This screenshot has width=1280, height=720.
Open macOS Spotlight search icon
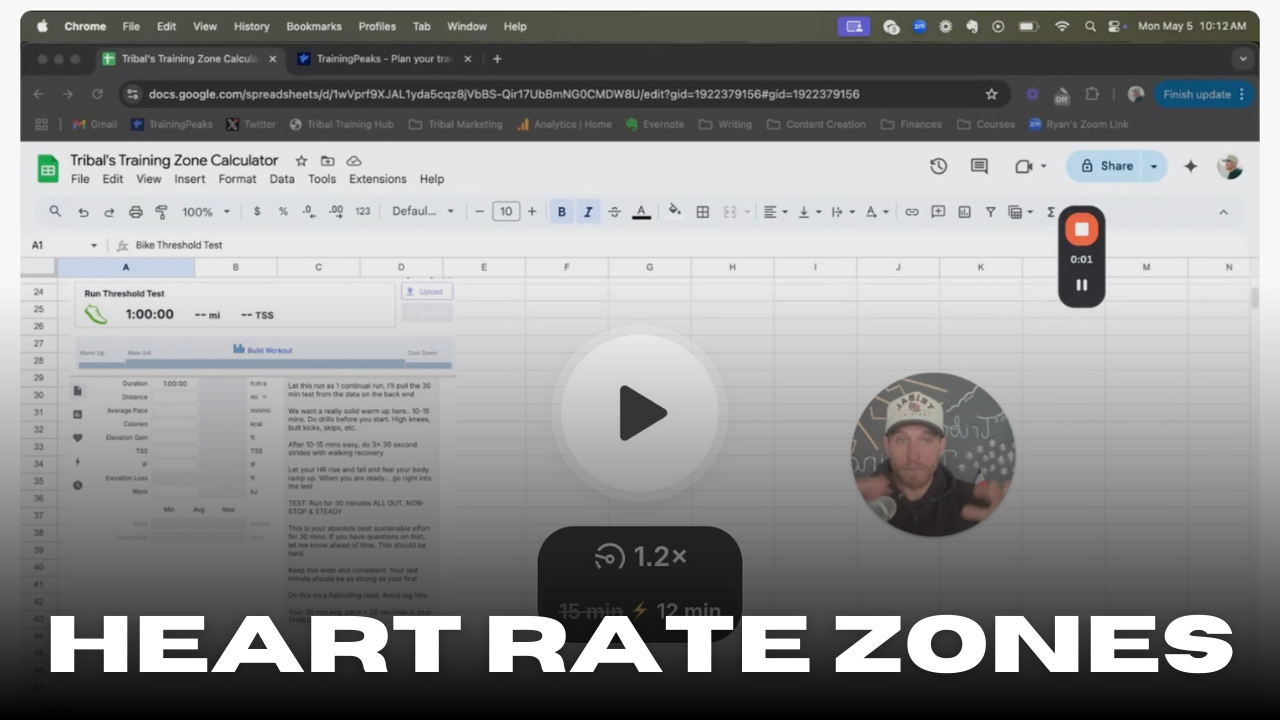pos(1090,26)
